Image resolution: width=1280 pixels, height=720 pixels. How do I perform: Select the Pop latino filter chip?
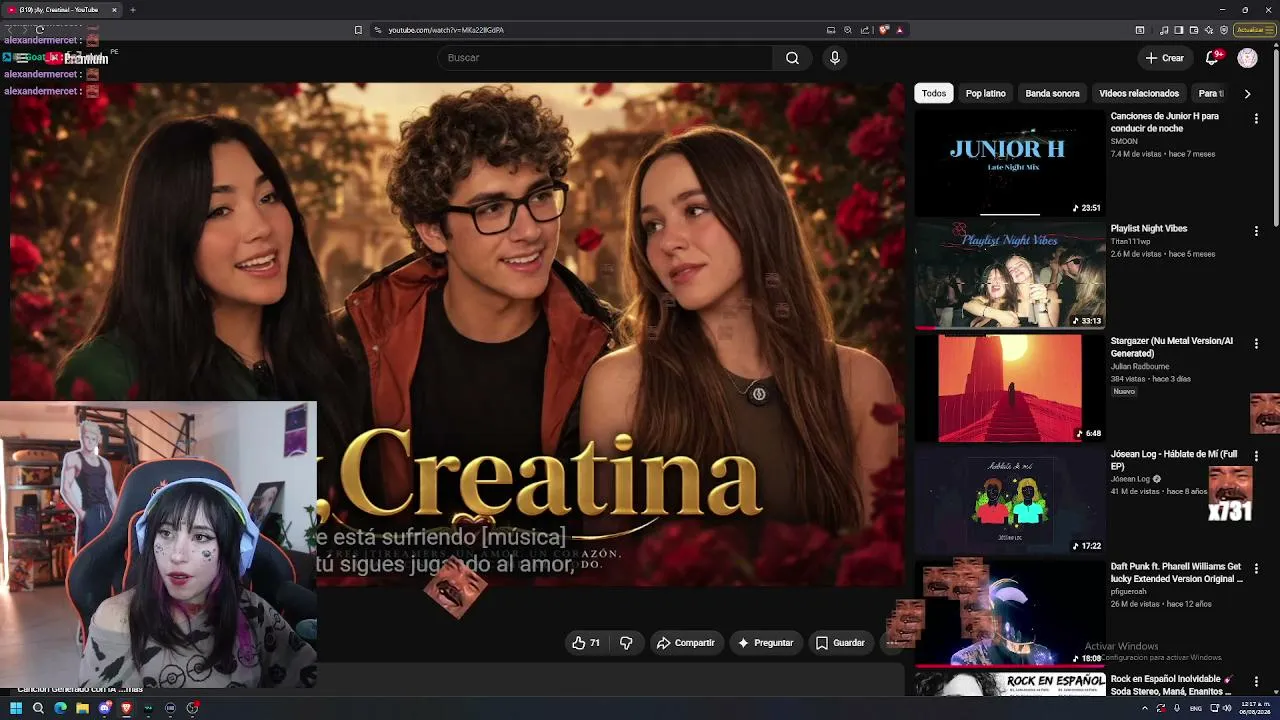pos(986,93)
